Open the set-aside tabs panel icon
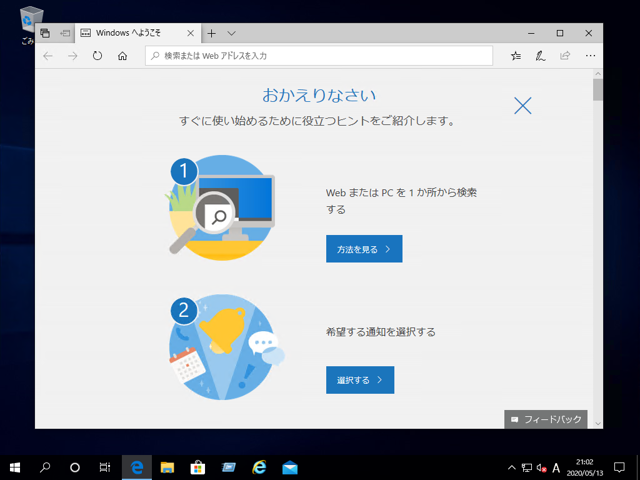 (45, 33)
